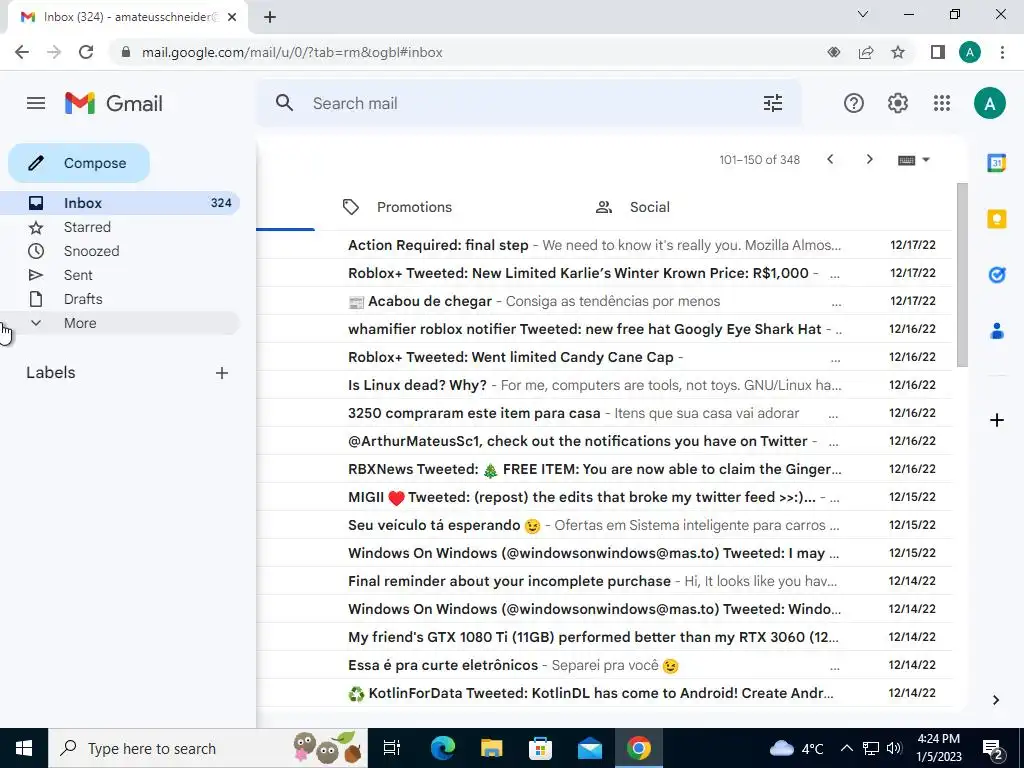The image size is (1024, 768).
Task: Open the Drafts folder
Action: point(120,299)
